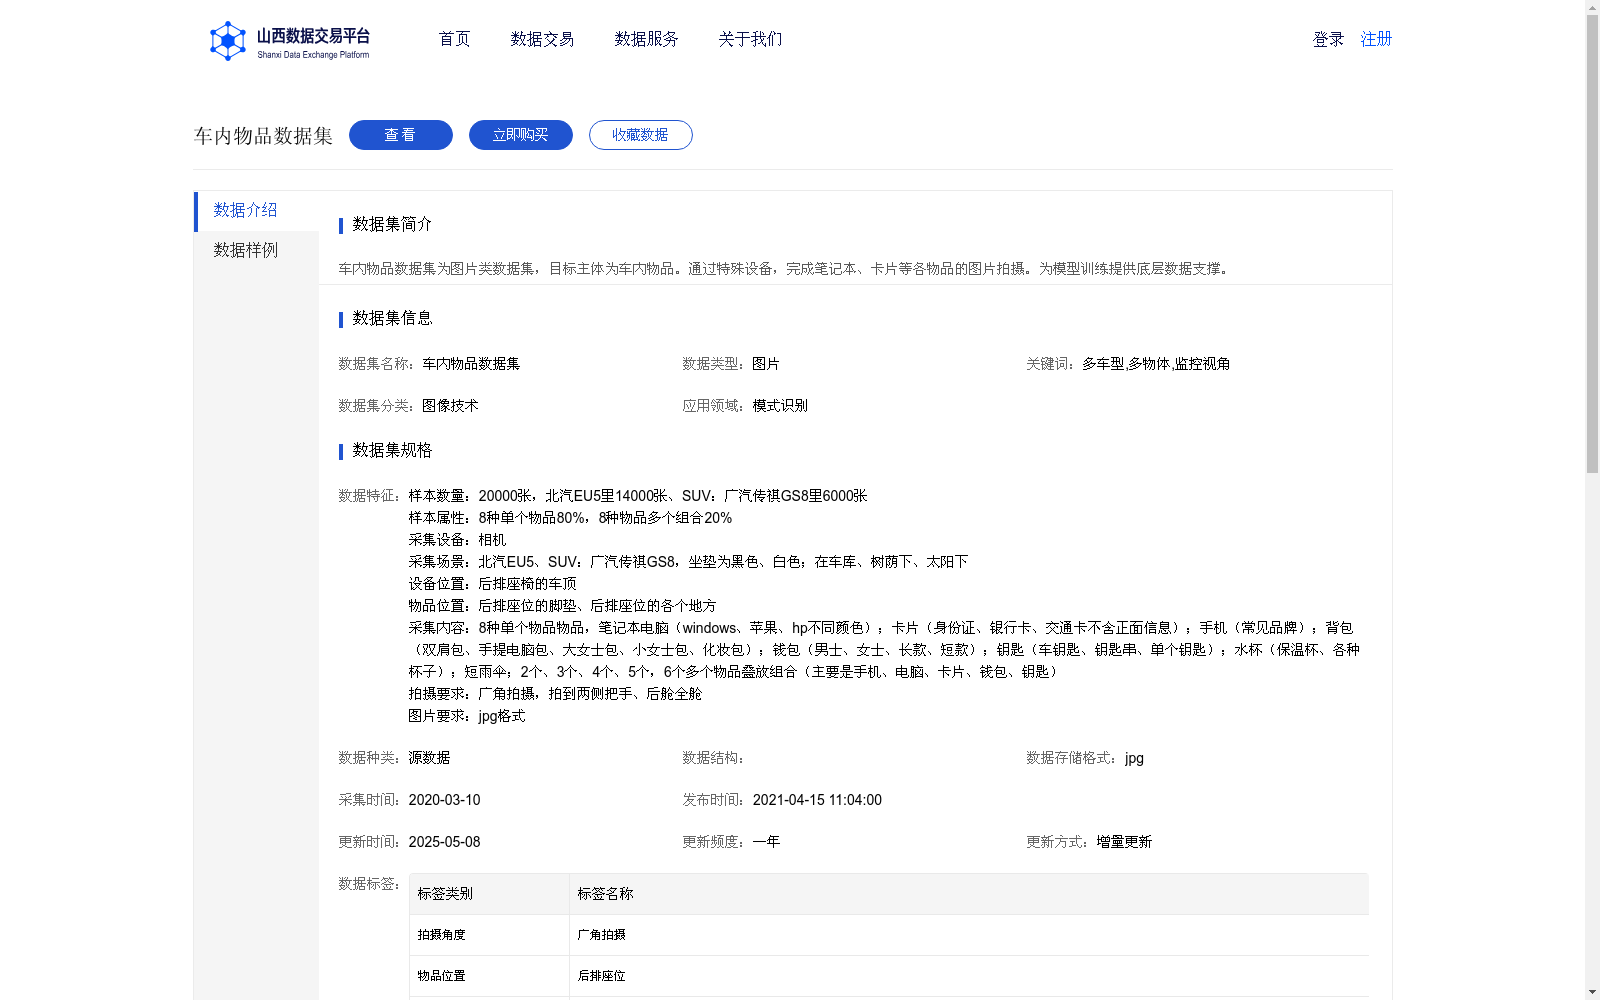1600x1000 pixels.
Task: Click the 收藏数据 button
Action: (x=641, y=135)
